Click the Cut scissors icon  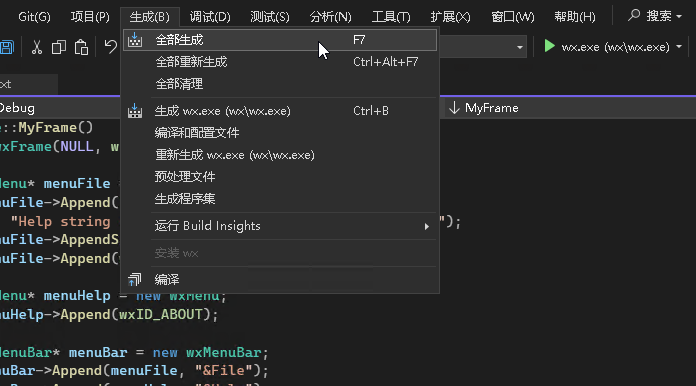37,47
